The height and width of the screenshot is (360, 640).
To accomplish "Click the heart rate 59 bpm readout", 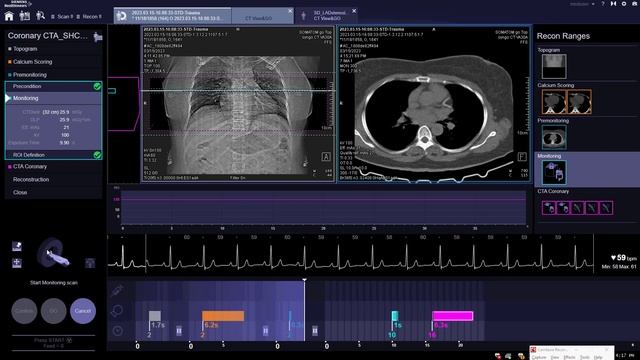I will [x=623, y=258].
